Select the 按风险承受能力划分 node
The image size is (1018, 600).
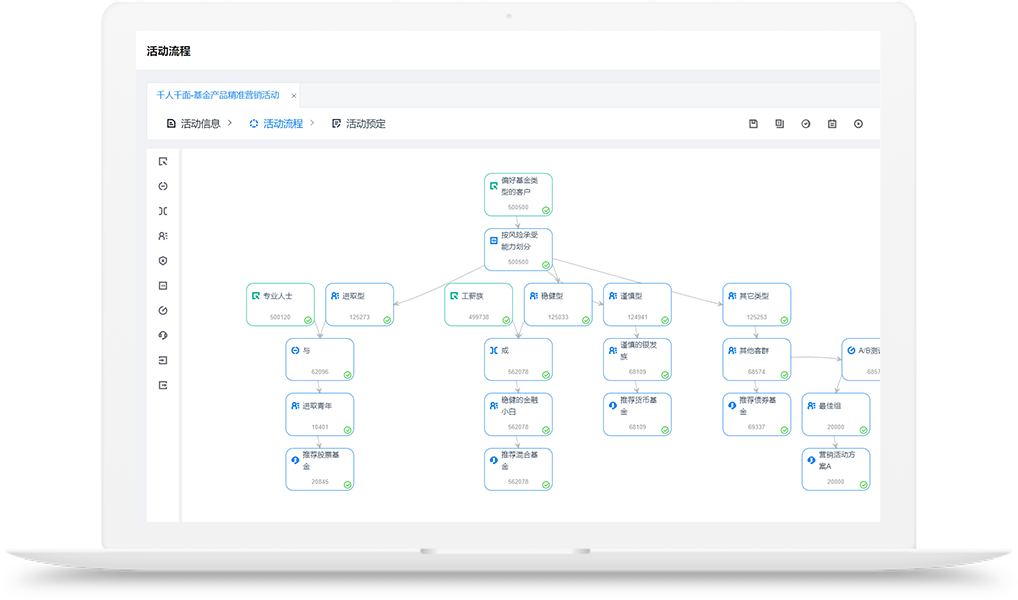(518, 249)
